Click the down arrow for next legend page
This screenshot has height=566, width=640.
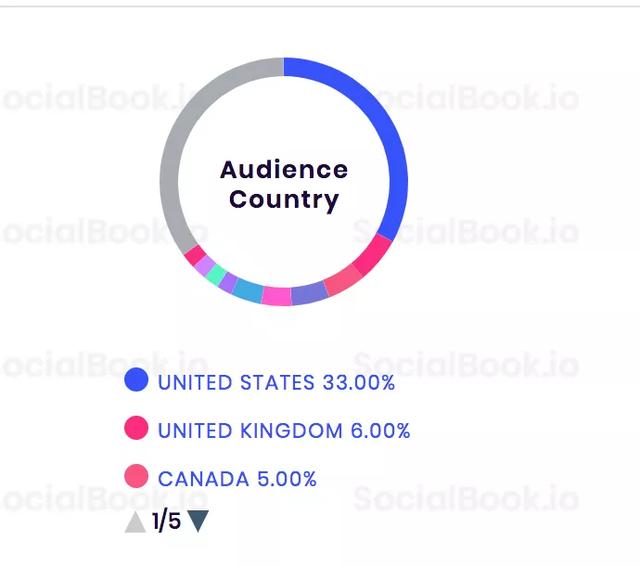coord(198,521)
